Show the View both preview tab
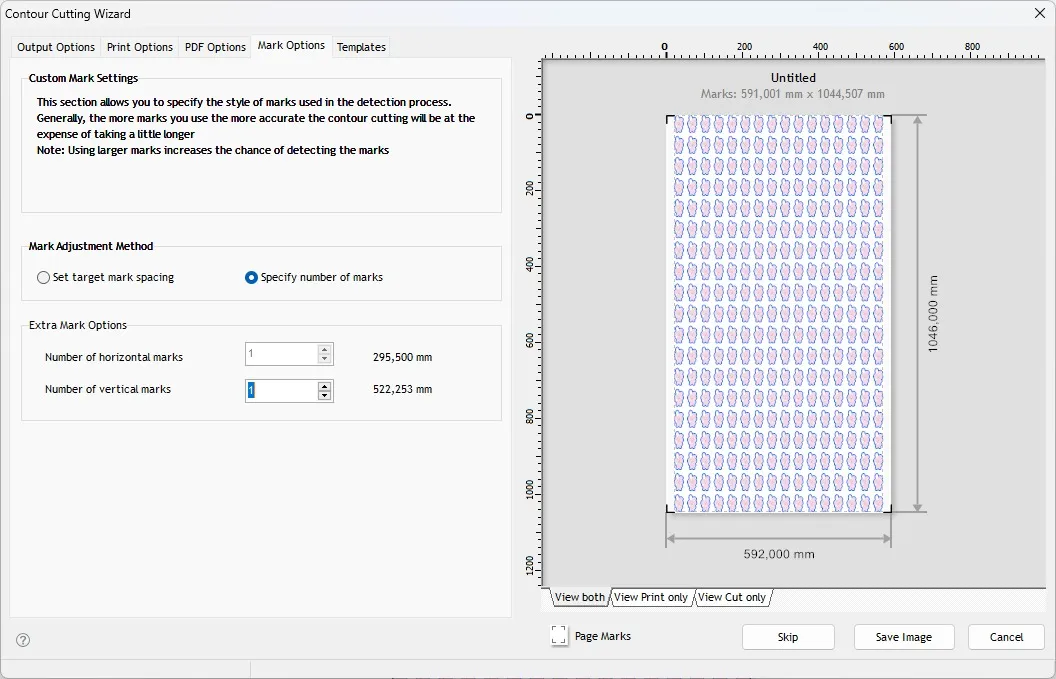 click(580, 597)
